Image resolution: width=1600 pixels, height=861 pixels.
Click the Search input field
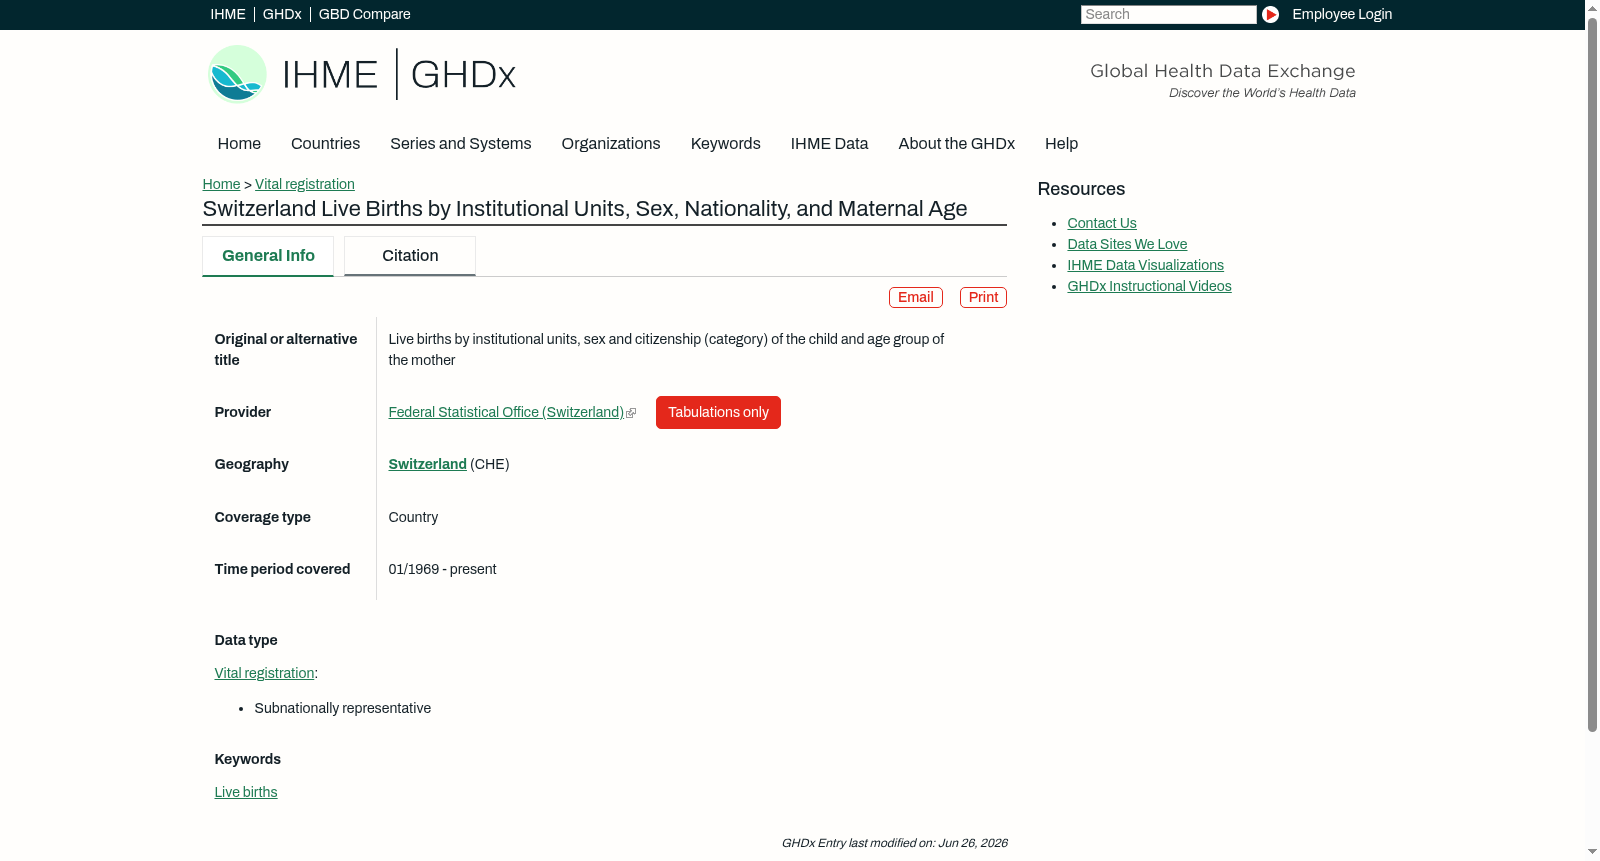(x=1168, y=14)
